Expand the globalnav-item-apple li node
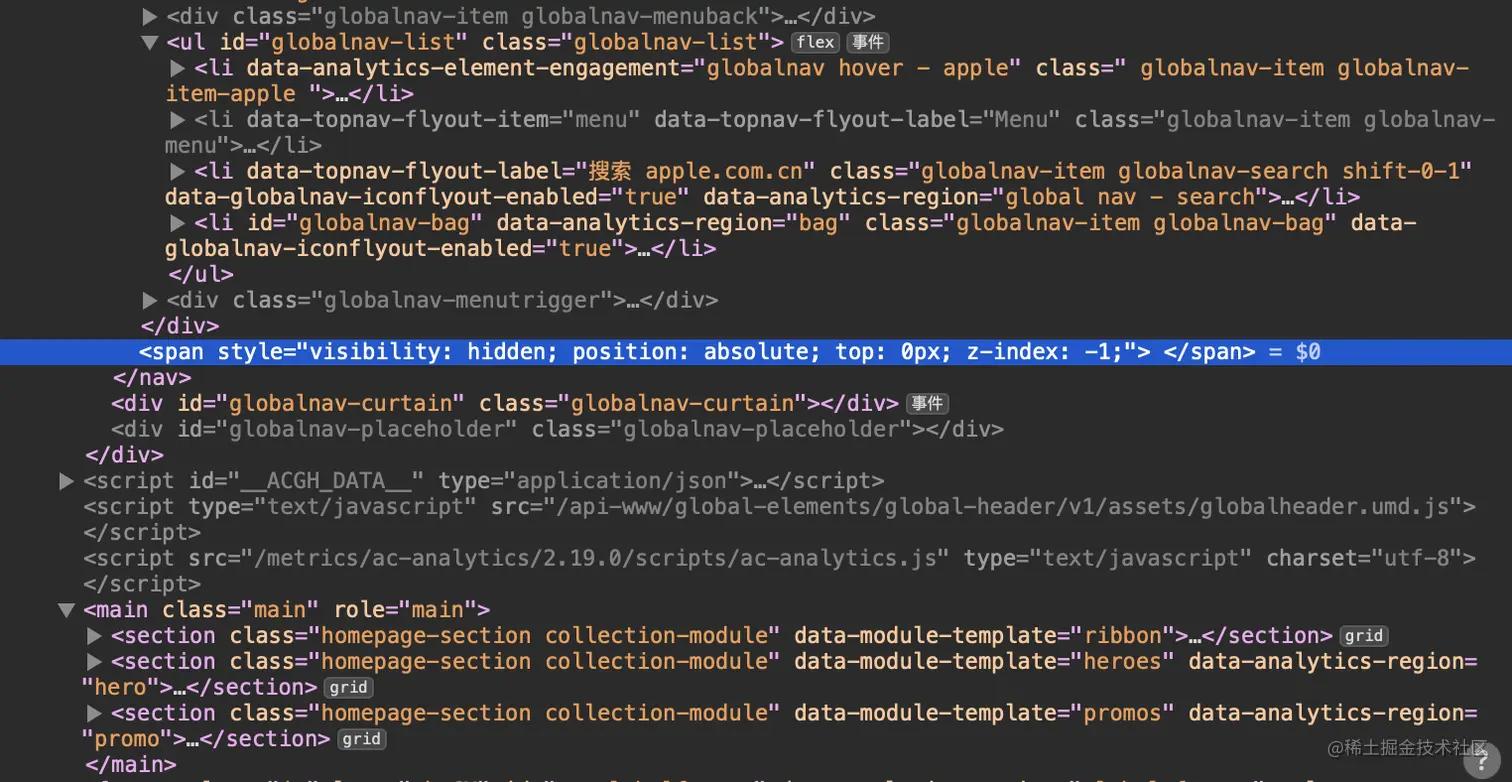 coord(178,68)
